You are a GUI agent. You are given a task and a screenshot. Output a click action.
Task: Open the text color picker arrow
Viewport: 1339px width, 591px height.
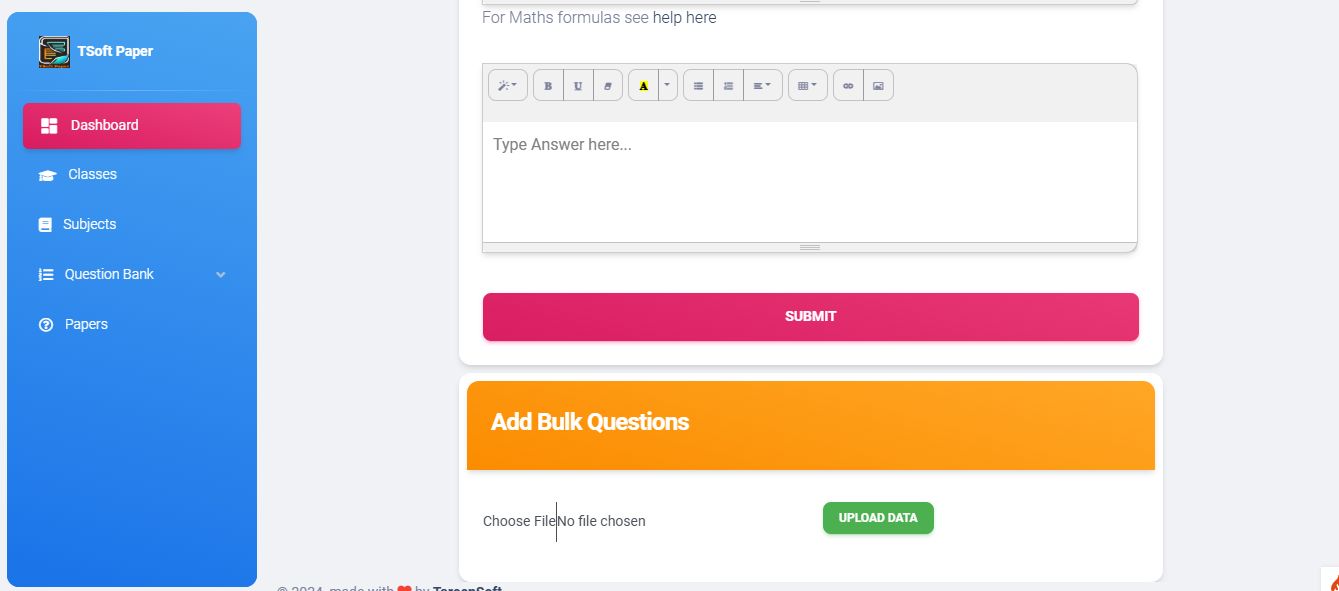tap(668, 86)
